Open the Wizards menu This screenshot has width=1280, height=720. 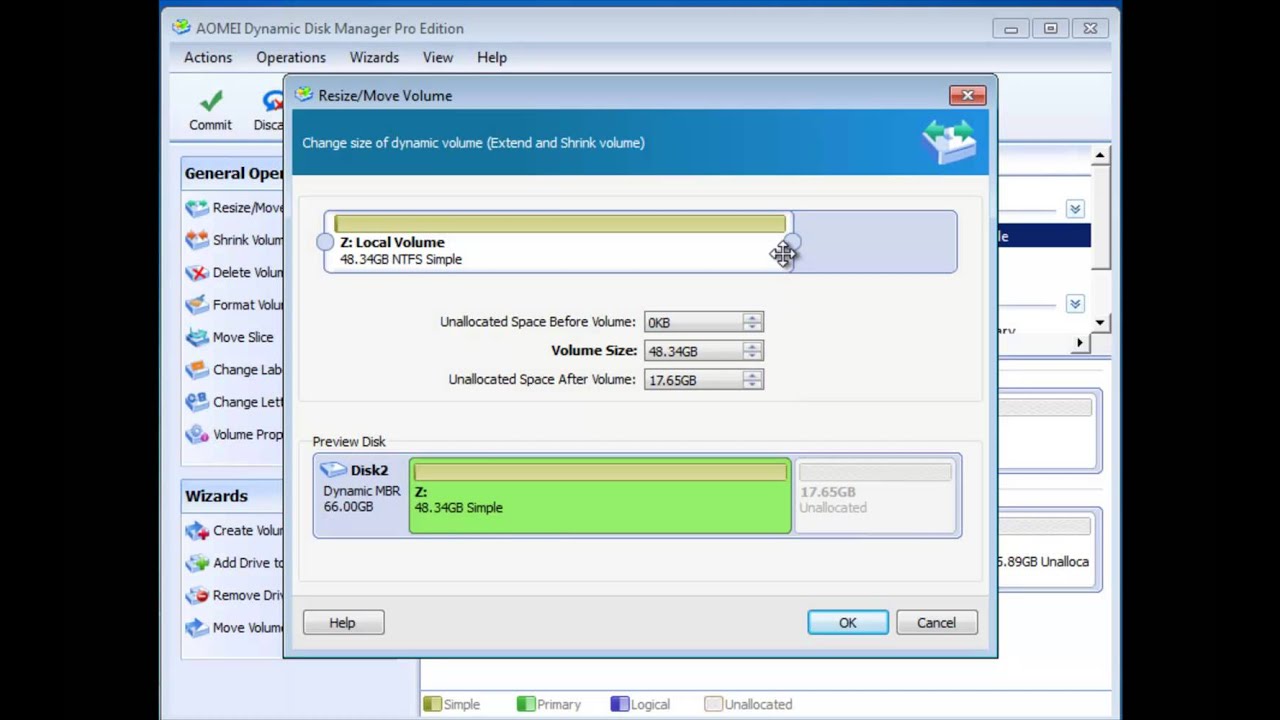point(374,57)
